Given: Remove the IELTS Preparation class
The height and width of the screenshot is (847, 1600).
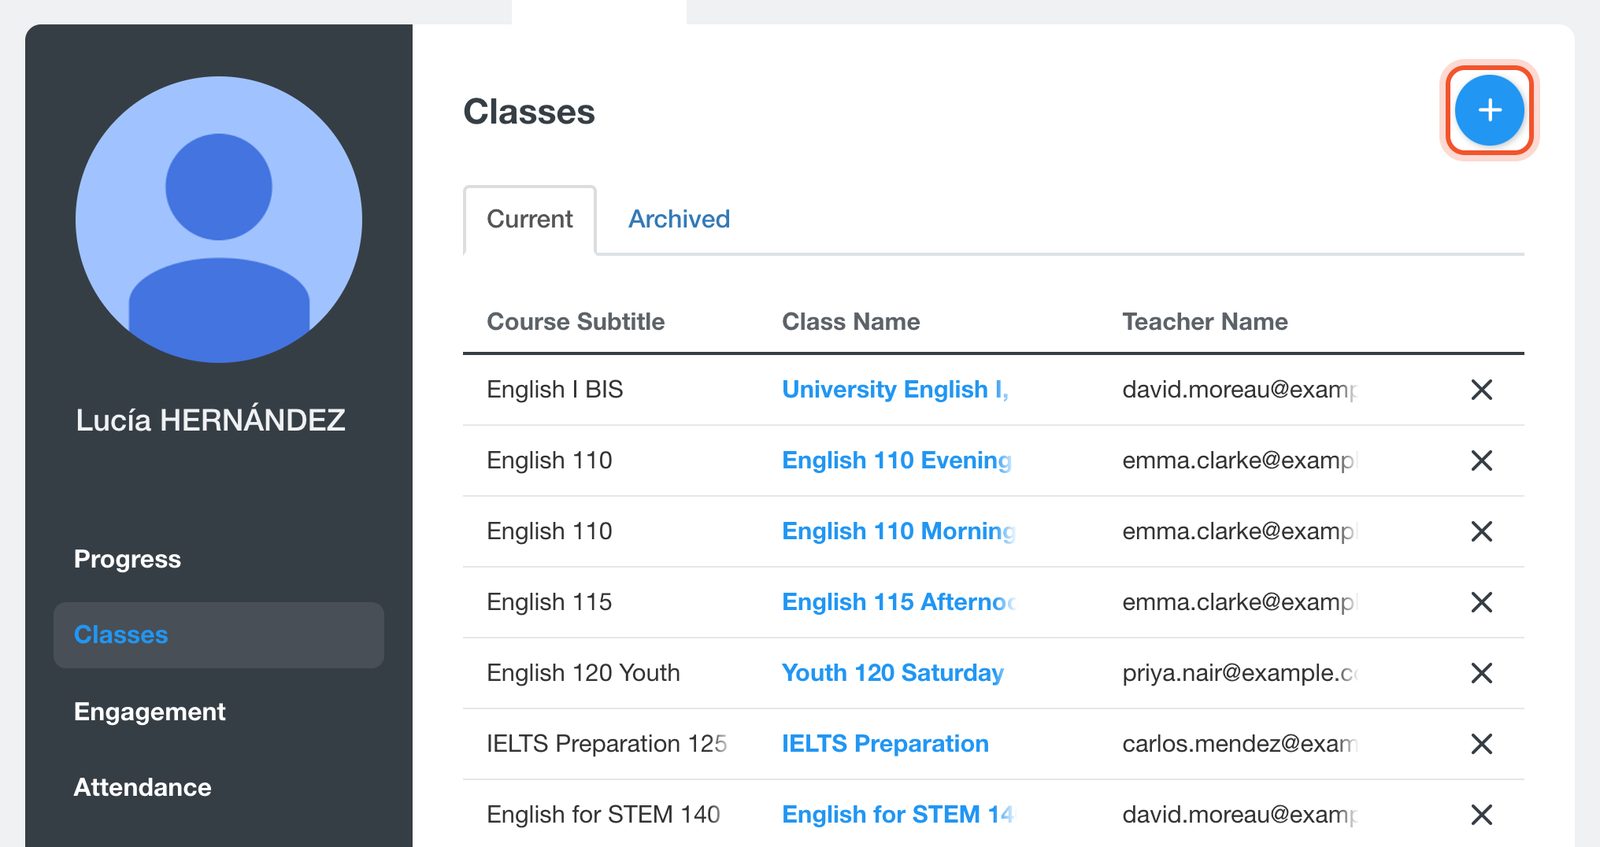Looking at the screenshot, I should pyautogui.click(x=1481, y=745).
